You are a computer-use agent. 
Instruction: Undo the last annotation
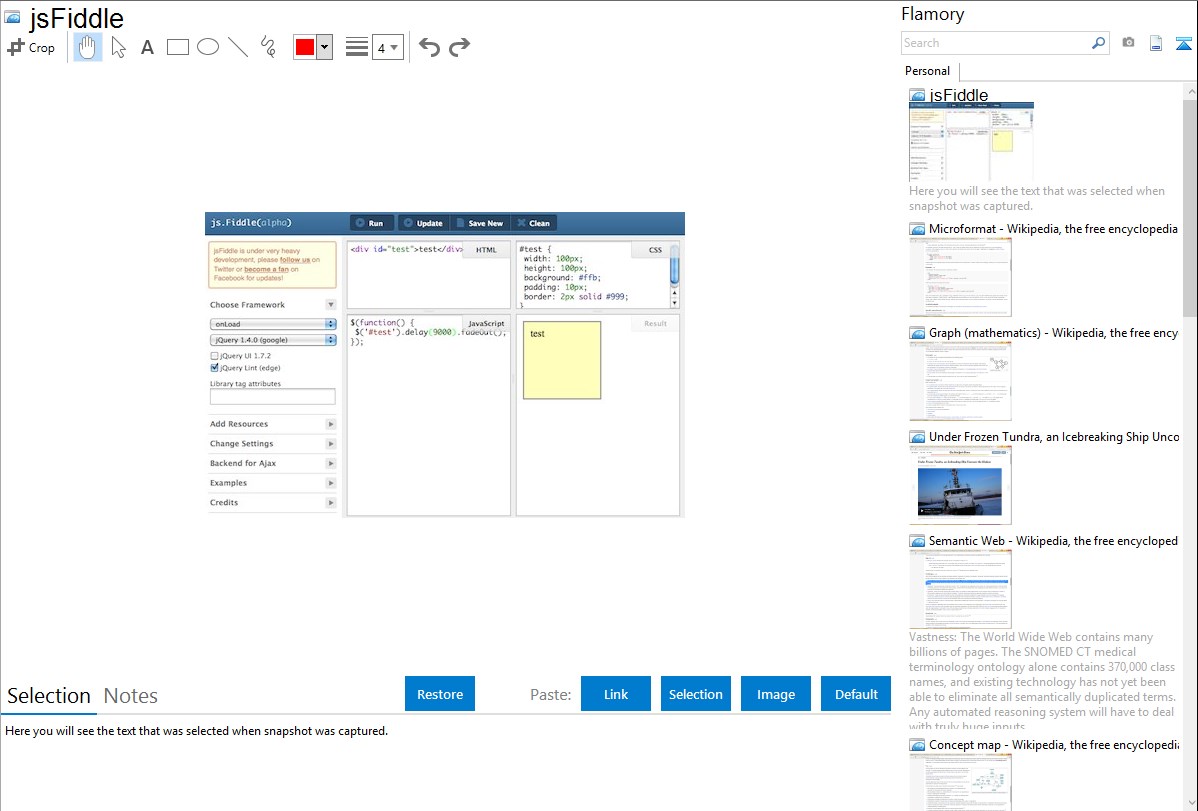coord(429,47)
